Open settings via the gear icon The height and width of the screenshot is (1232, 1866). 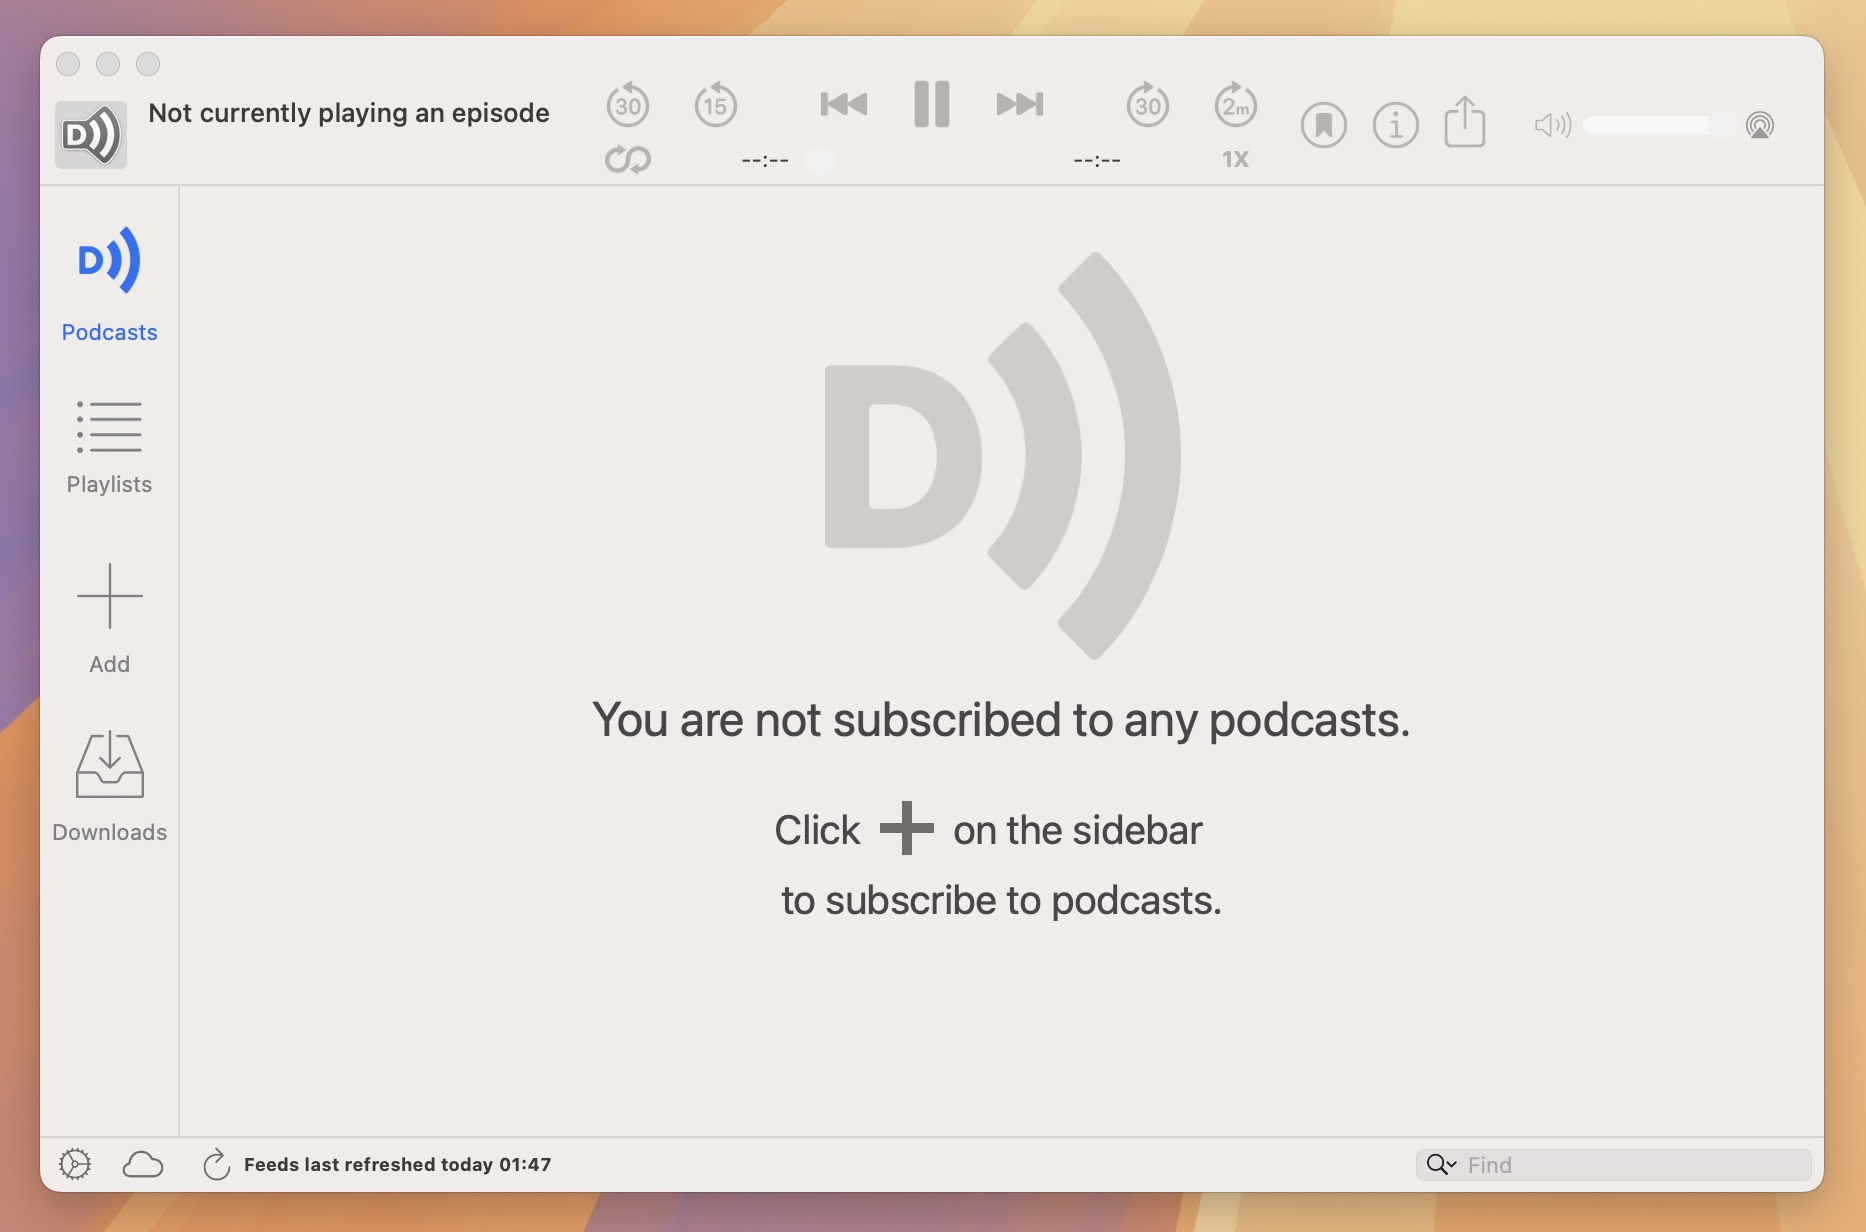[74, 1163]
